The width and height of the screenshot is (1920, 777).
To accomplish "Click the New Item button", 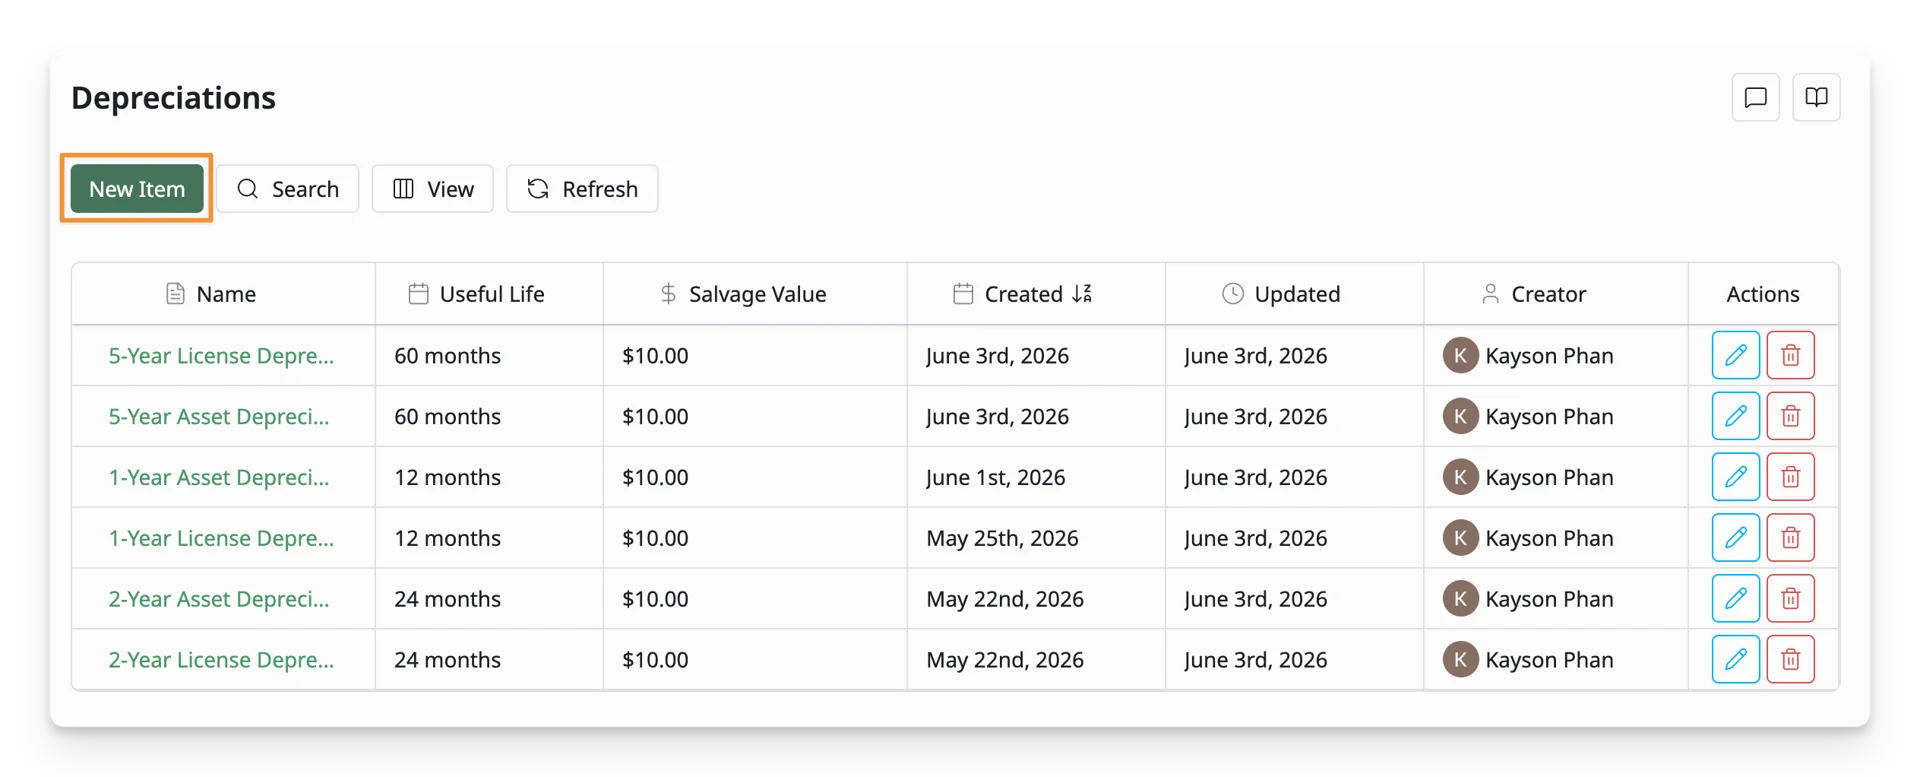I will click(137, 189).
